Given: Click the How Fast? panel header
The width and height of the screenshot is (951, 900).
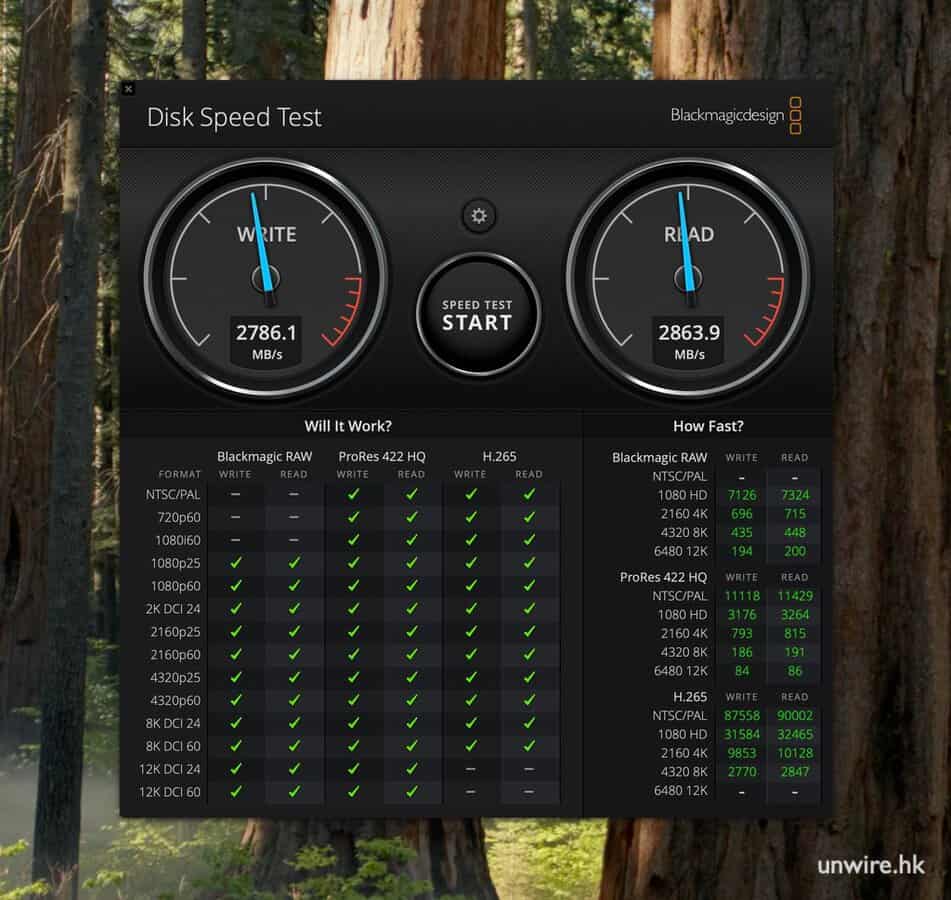Looking at the screenshot, I should (x=708, y=426).
